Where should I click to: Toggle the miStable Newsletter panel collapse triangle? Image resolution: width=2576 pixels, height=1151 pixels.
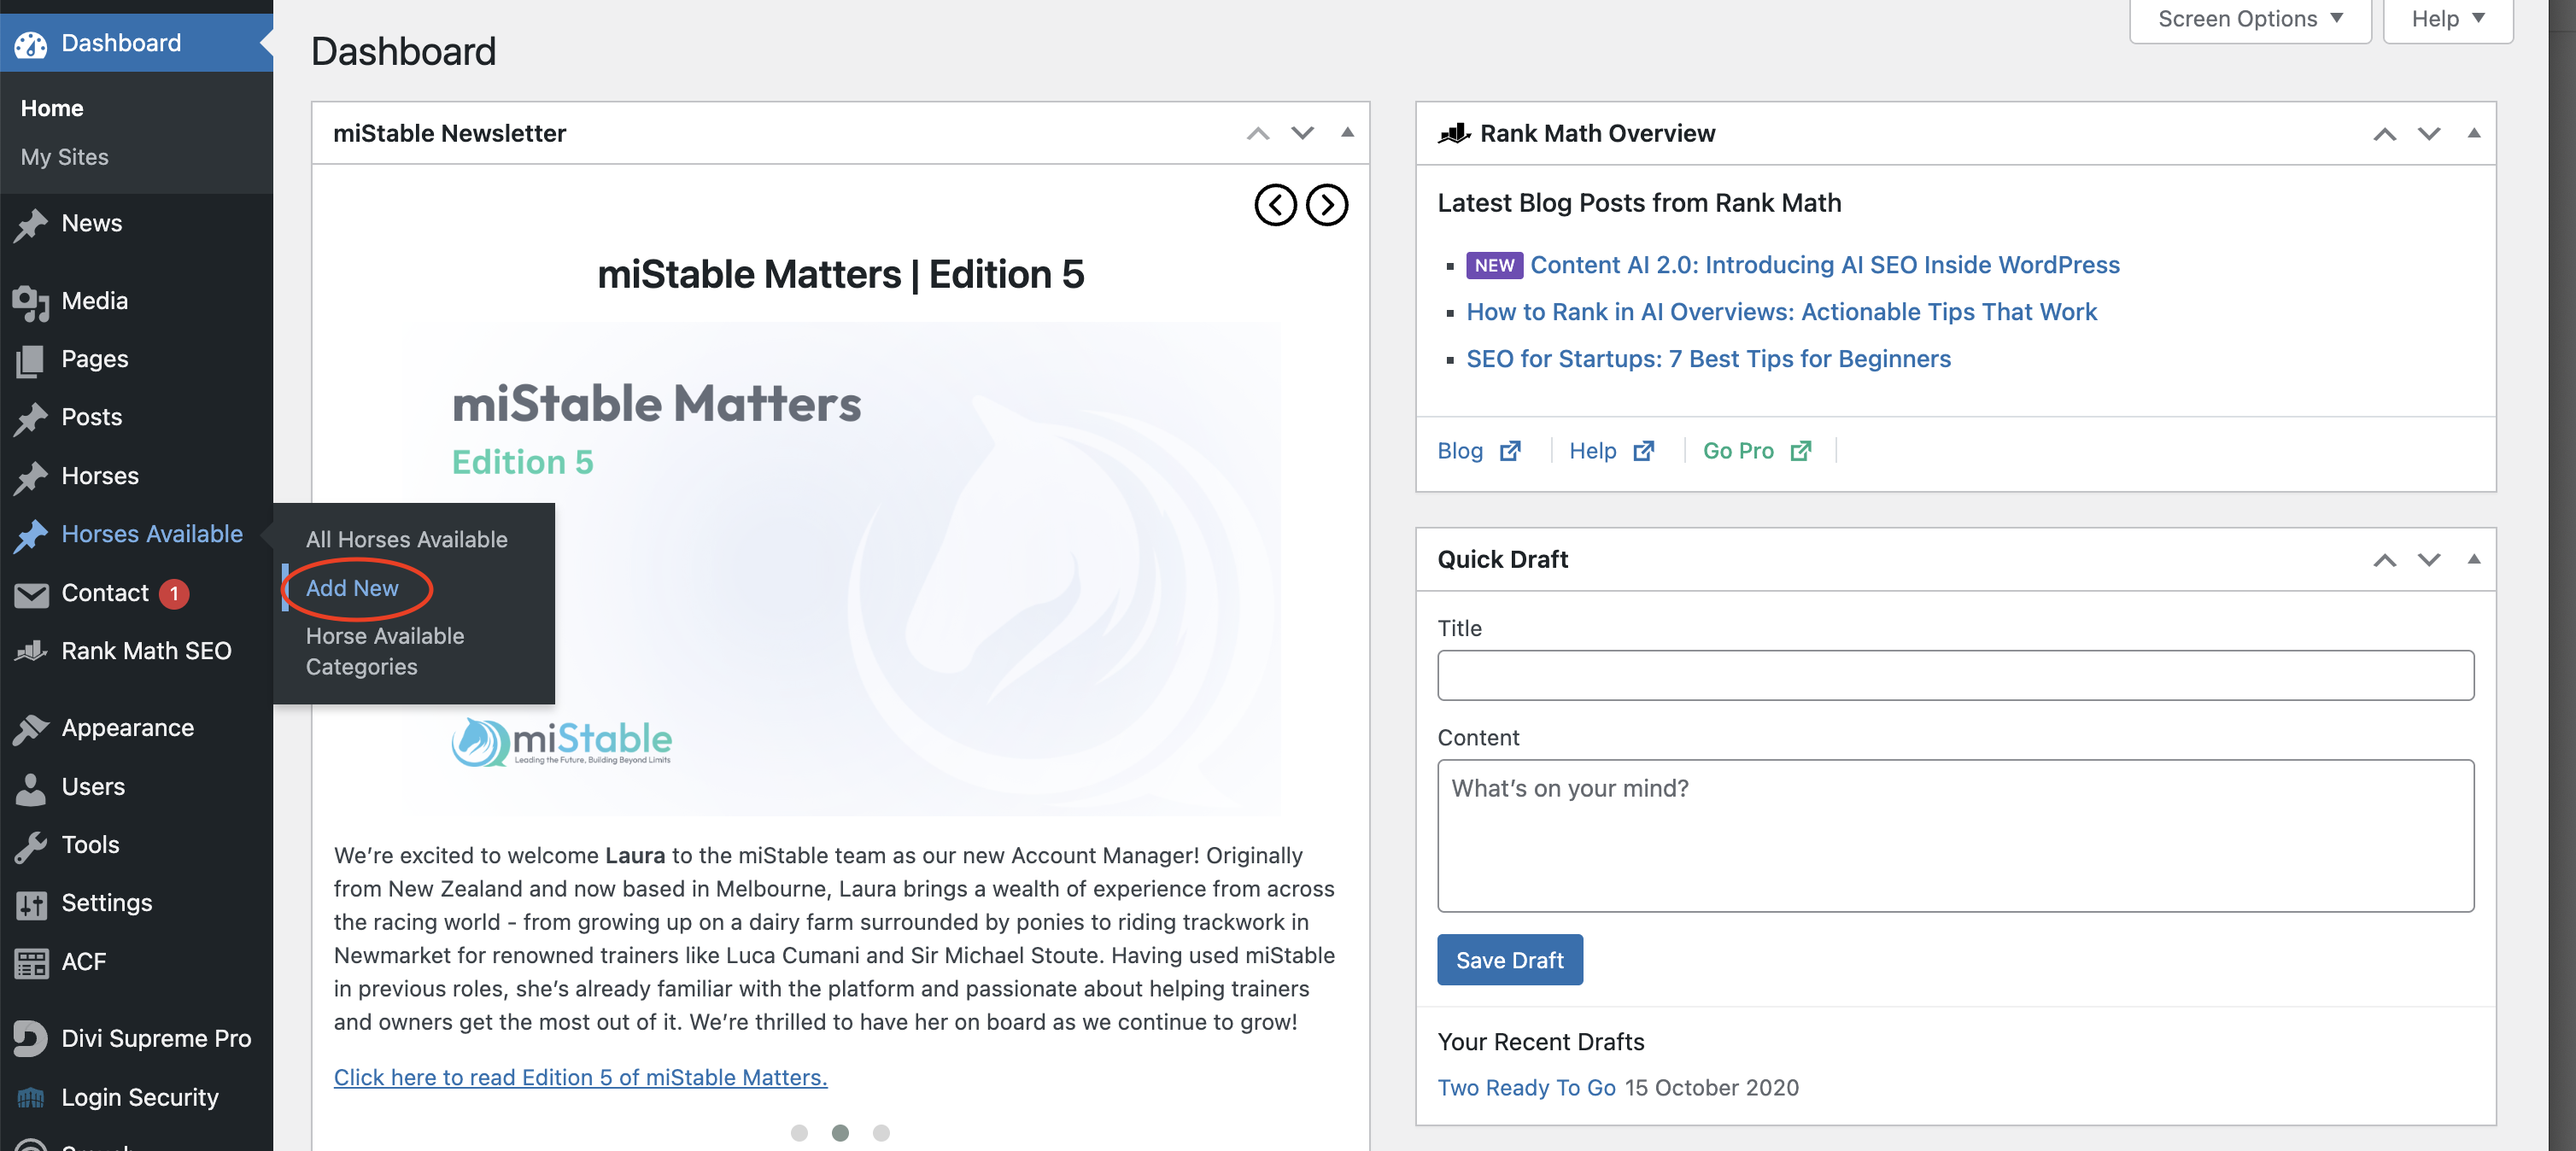click(1347, 132)
